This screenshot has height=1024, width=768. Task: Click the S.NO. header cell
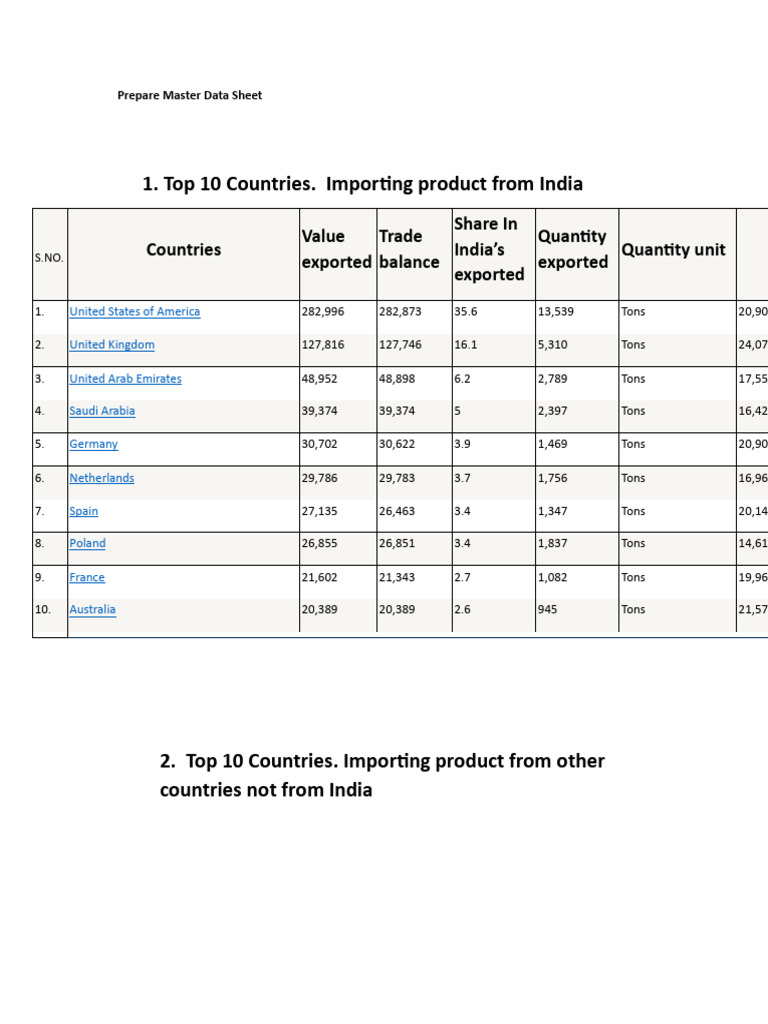click(49, 258)
